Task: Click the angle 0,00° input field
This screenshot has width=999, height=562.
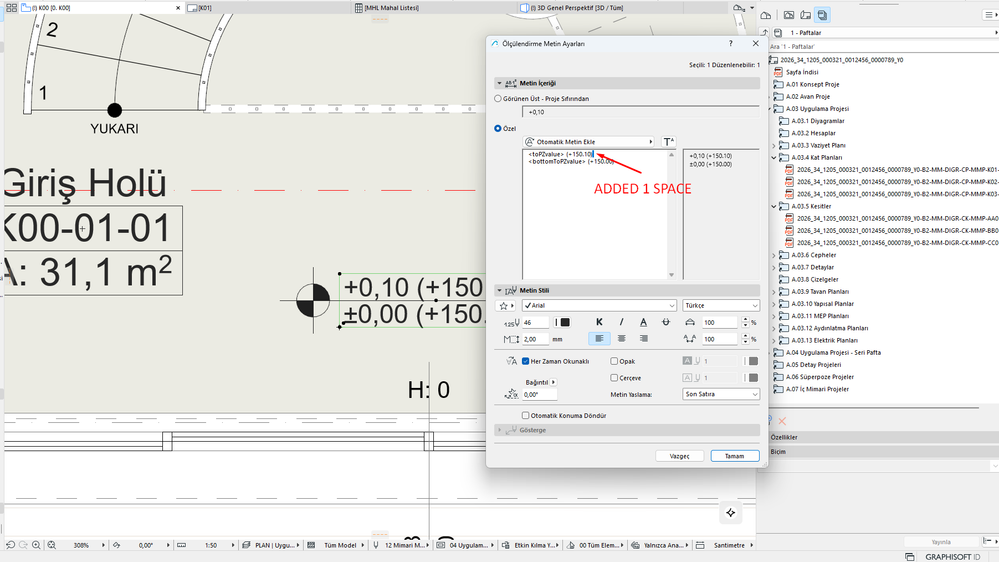Action: (x=539, y=394)
